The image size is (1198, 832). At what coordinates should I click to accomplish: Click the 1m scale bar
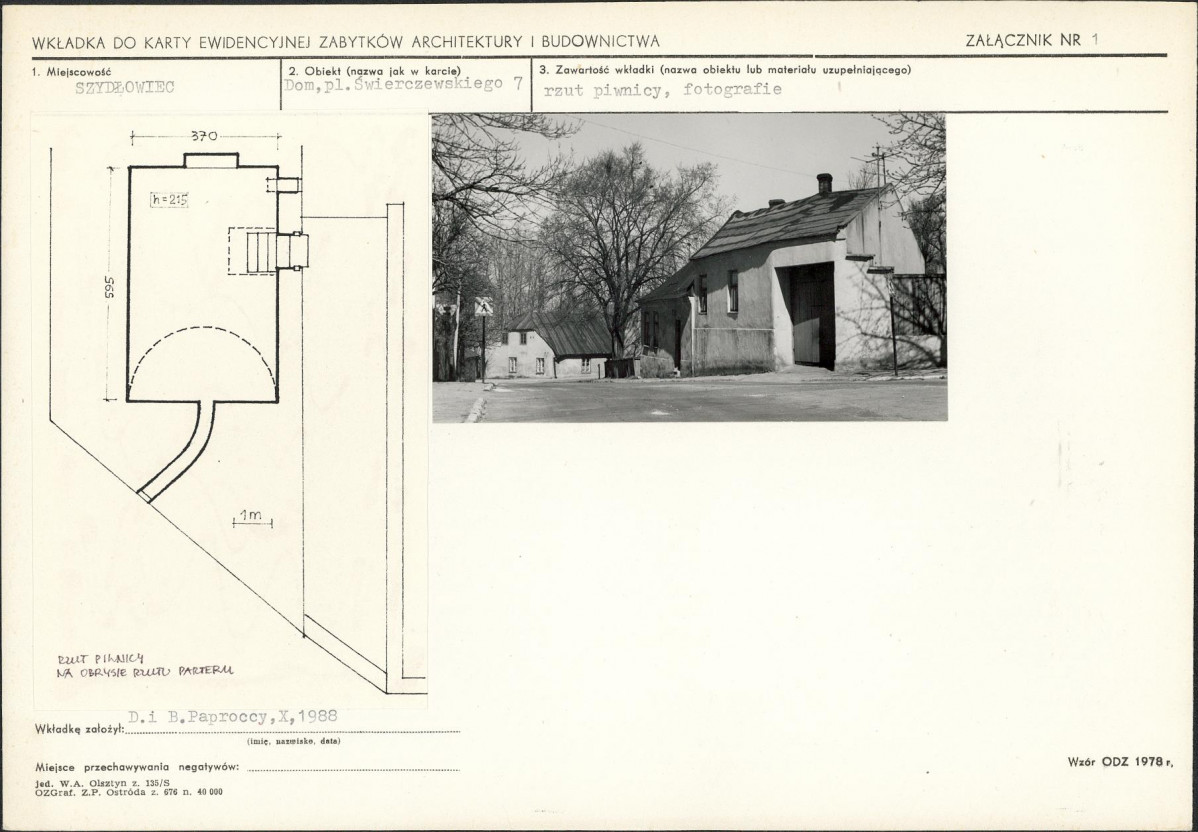pyautogui.click(x=252, y=518)
